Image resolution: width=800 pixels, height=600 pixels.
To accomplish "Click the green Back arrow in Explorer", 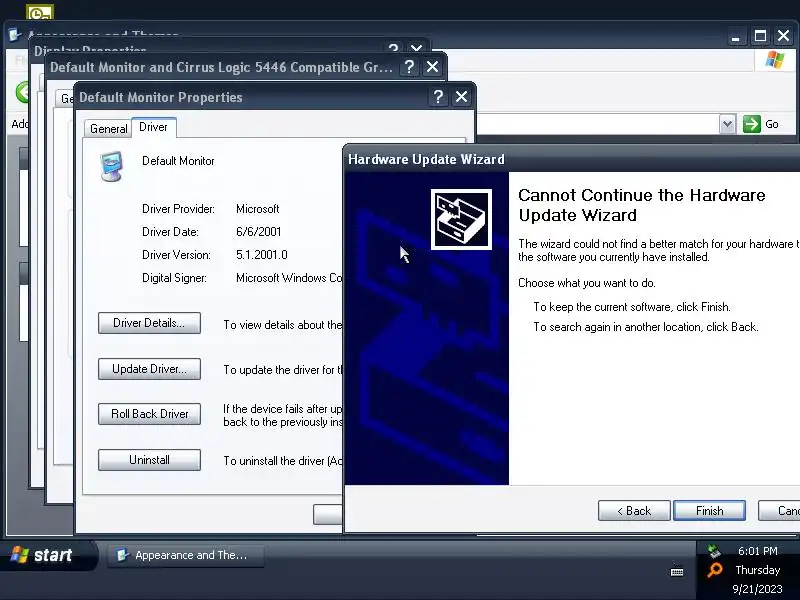I will pos(22,92).
